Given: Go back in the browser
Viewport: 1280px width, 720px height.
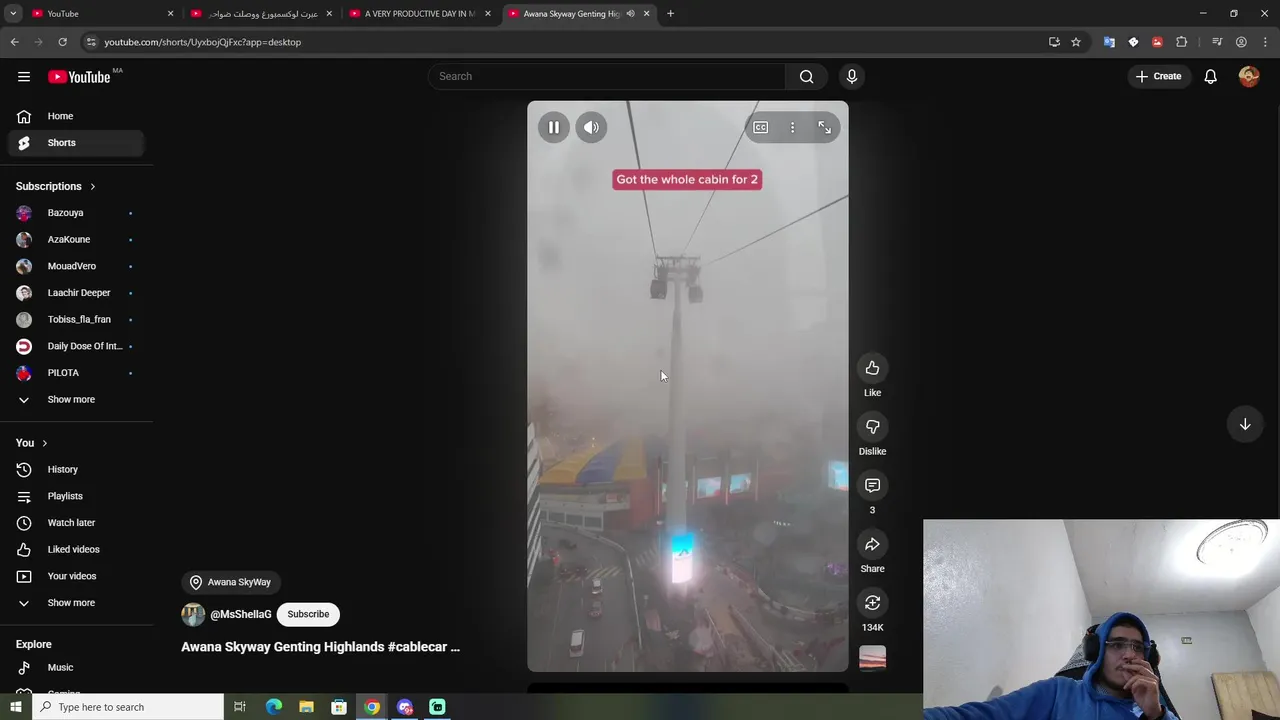Looking at the screenshot, I should 14,42.
